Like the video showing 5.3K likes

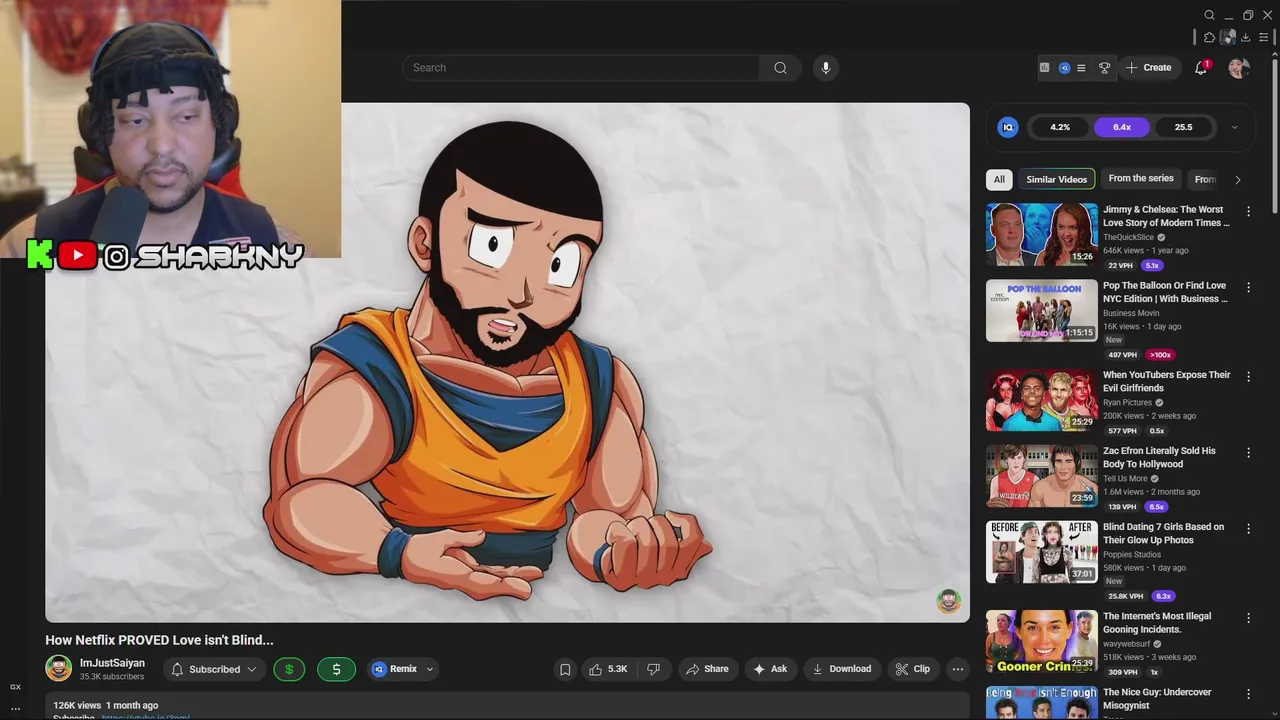(608, 669)
